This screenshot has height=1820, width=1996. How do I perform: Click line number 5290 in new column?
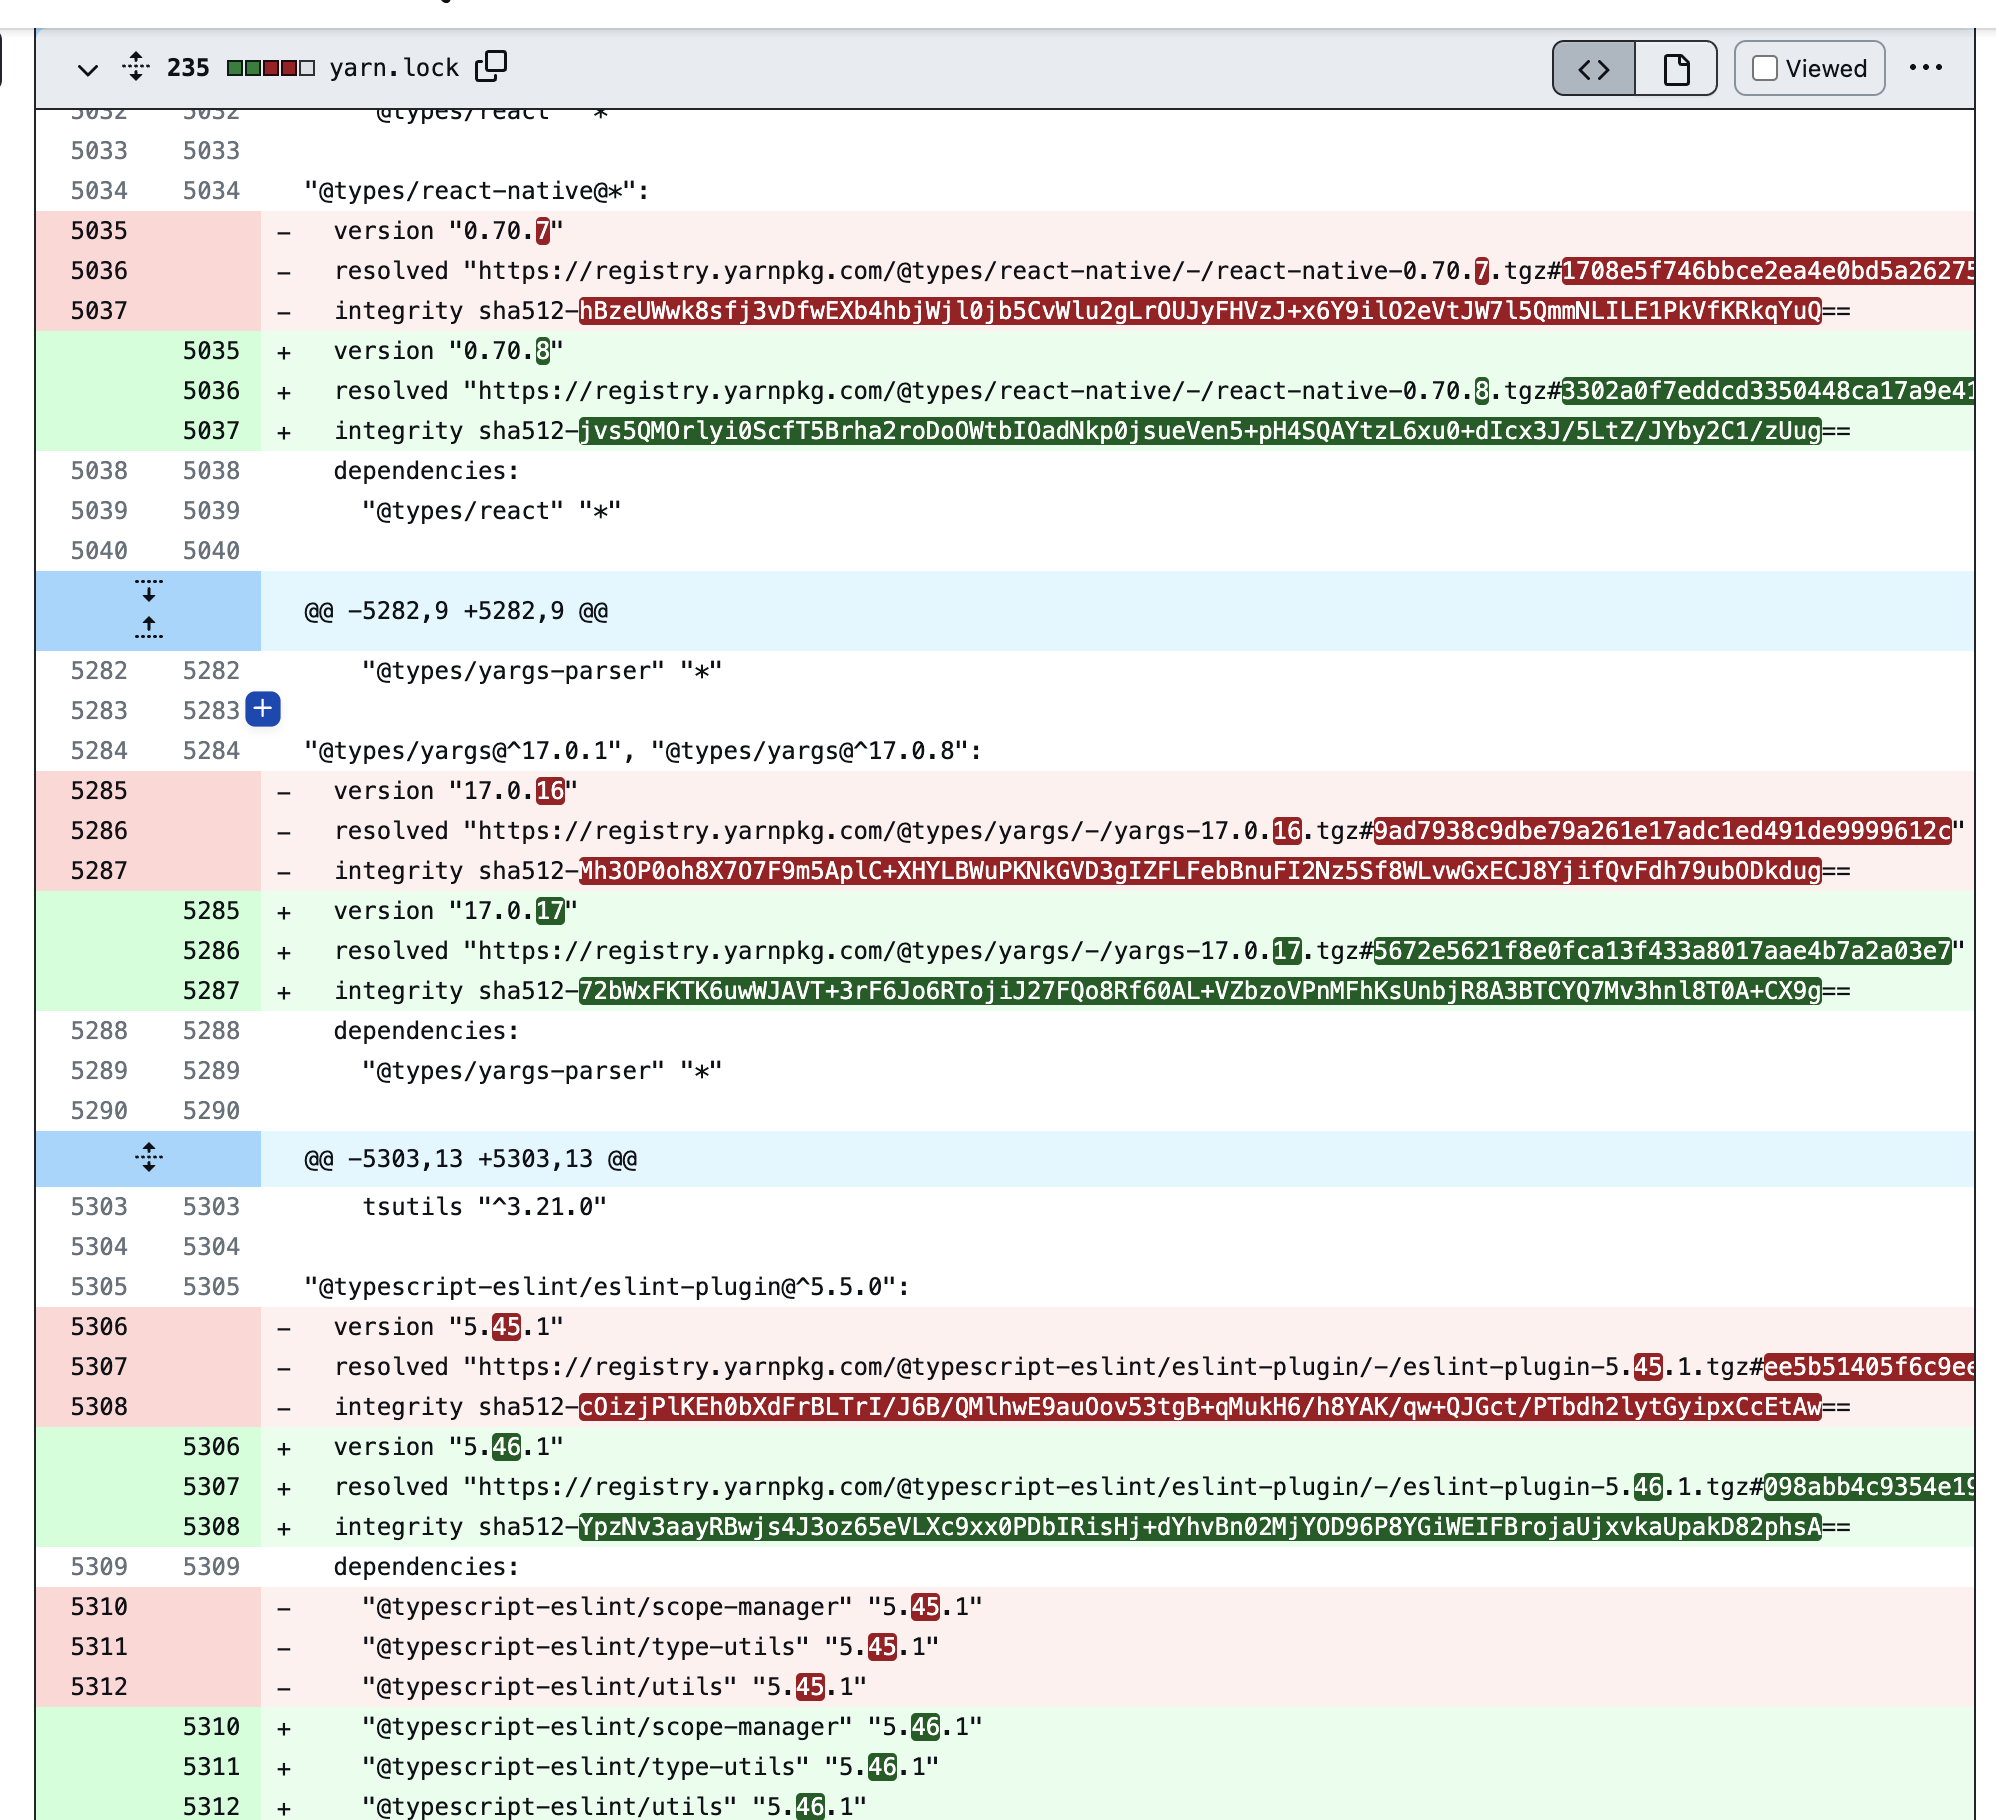point(211,1111)
